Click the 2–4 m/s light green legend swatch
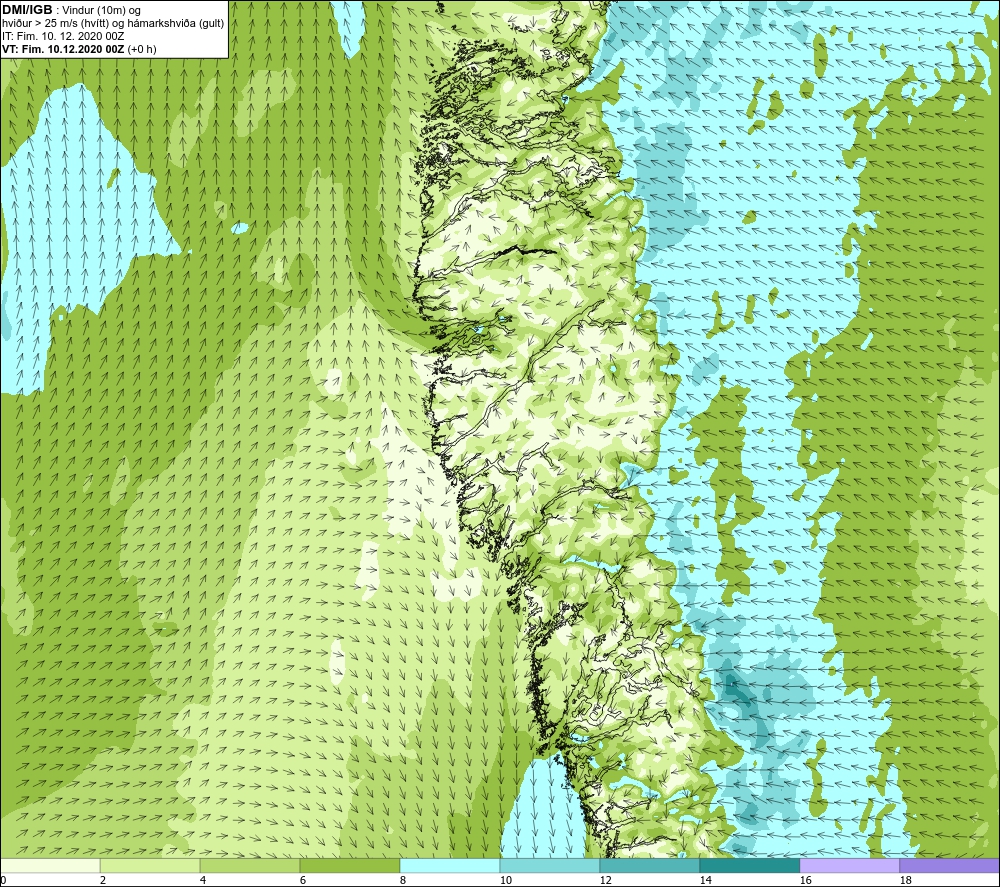Viewport: 1000px width, 887px height. pyautogui.click(x=150, y=866)
